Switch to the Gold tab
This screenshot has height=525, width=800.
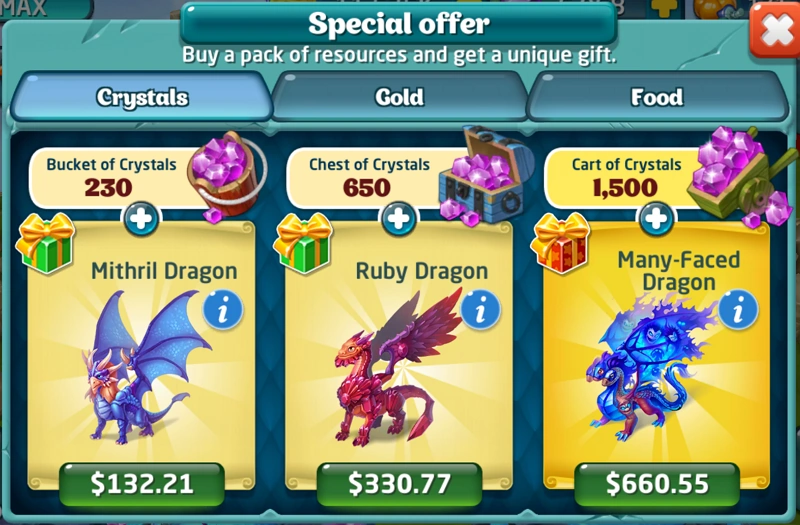[399, 96]
